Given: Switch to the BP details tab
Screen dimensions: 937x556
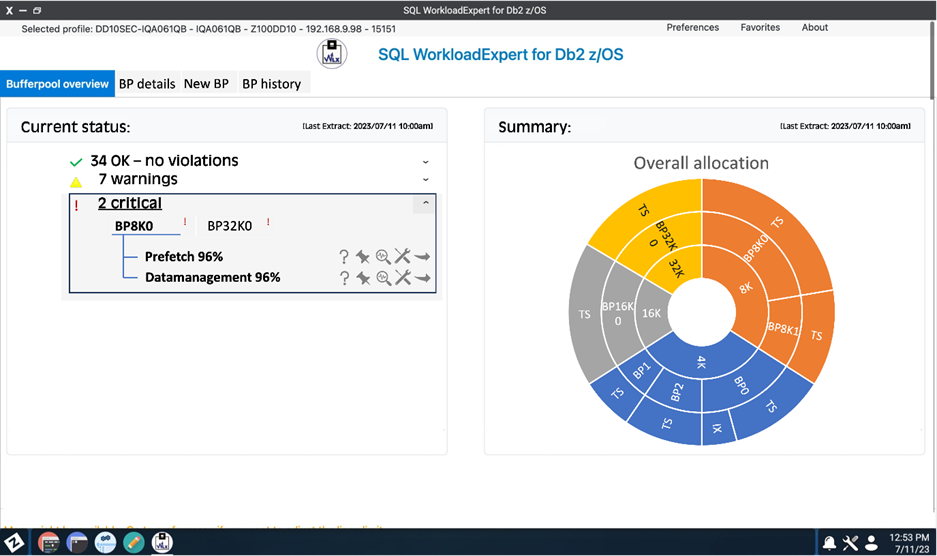Looking at the screenshot, I should pos(147,84).
